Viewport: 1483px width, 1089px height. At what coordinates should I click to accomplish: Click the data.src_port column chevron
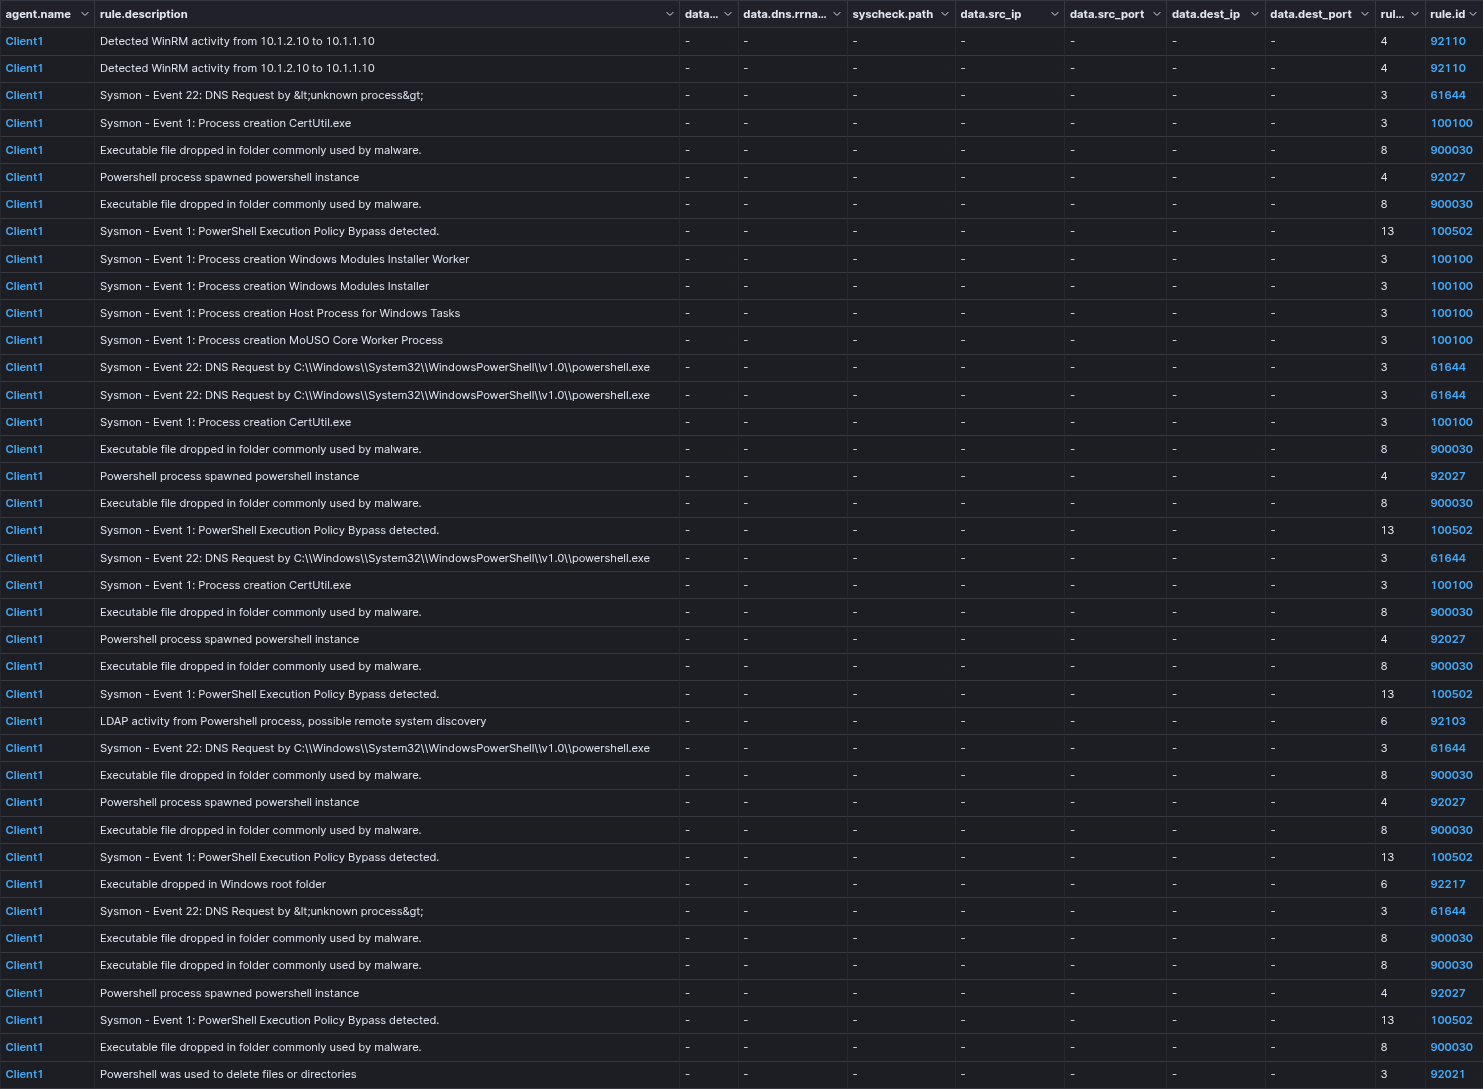pos(1156,14)
